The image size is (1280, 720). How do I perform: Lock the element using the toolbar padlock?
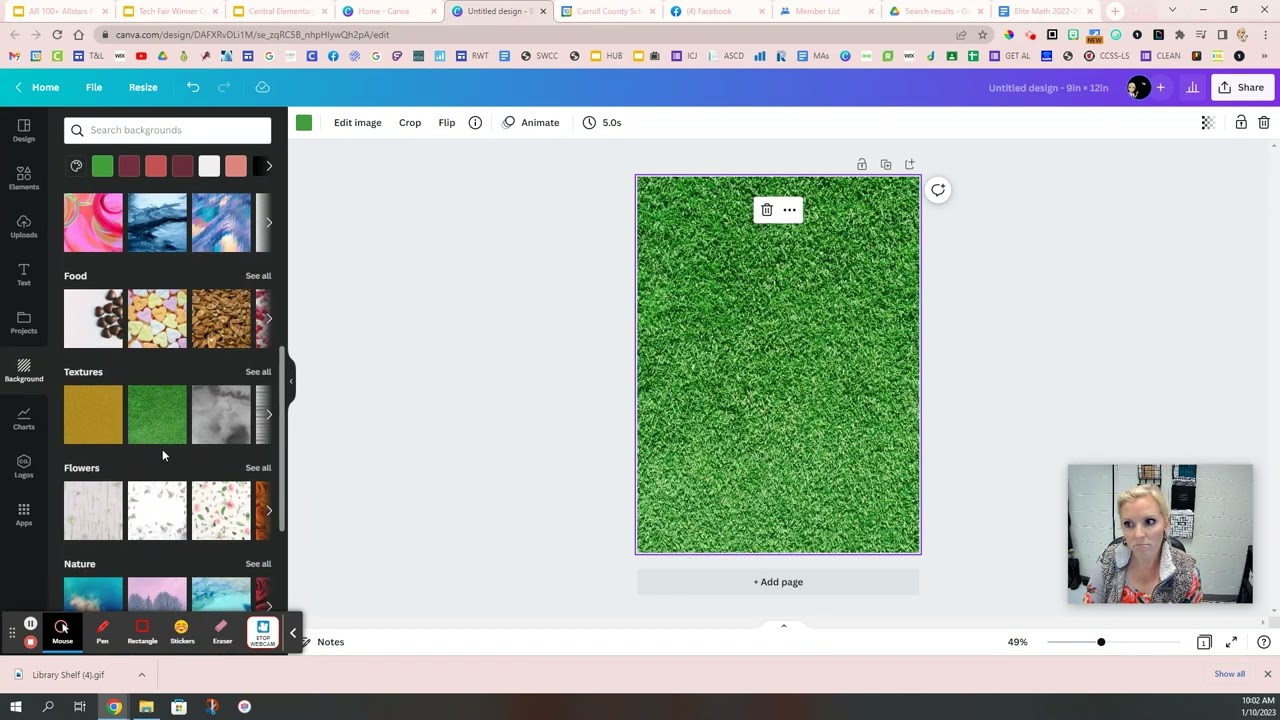[1241, 123]
